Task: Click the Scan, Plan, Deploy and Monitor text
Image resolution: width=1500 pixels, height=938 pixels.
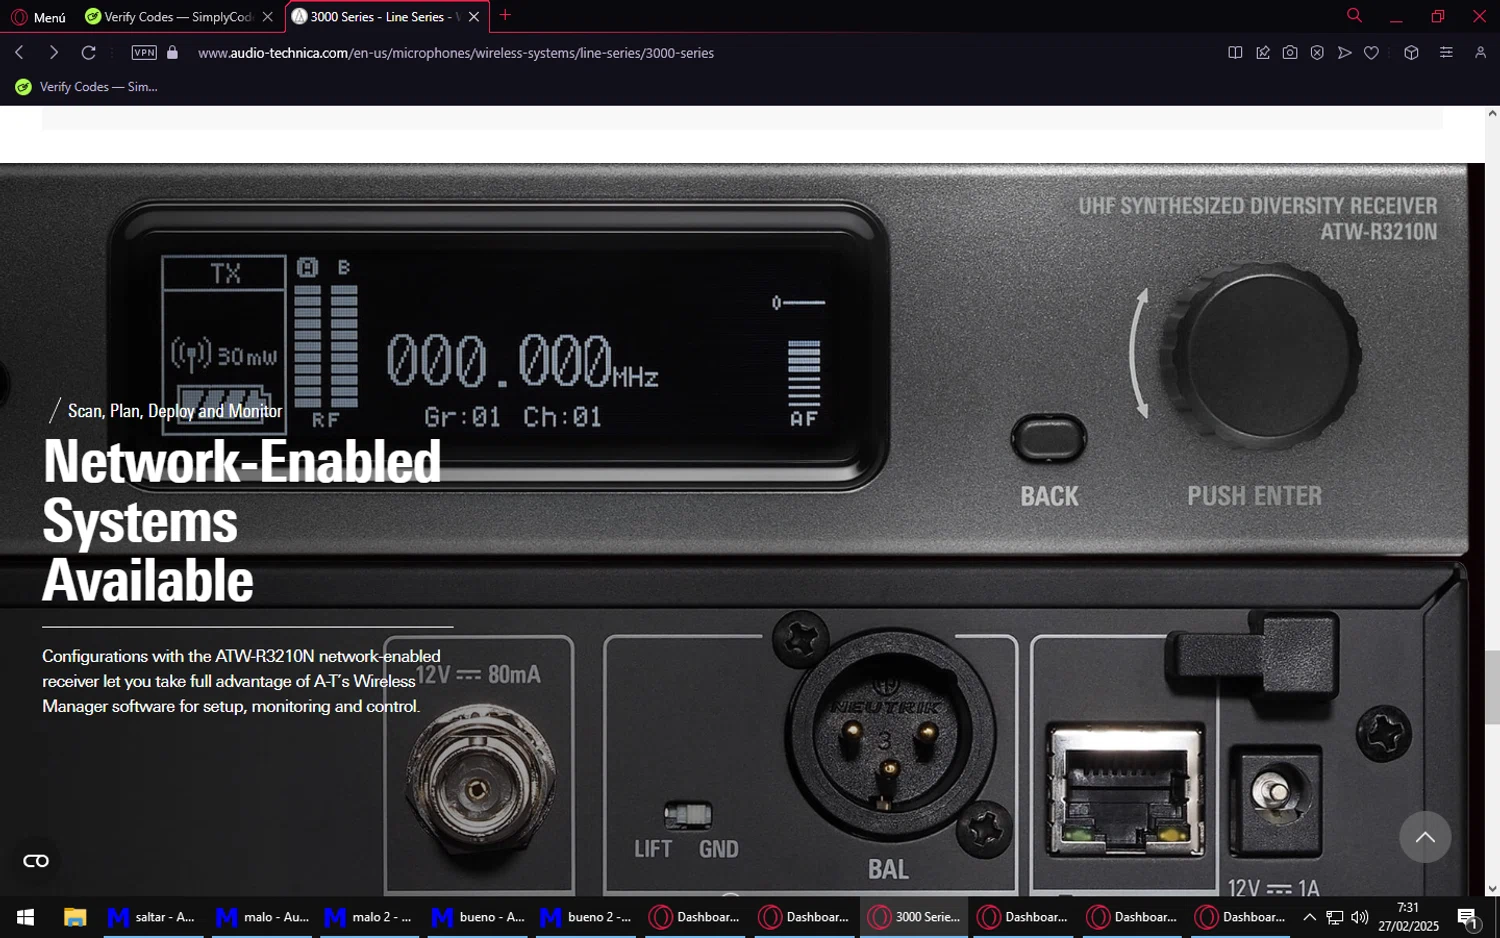Action: (175, 411)
